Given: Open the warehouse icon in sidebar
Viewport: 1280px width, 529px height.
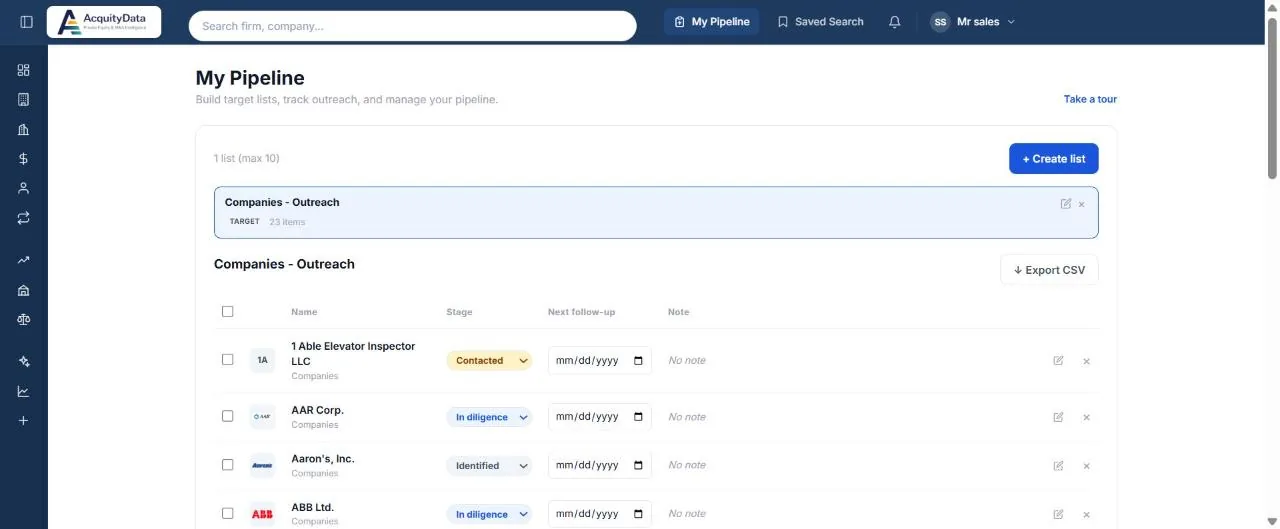Looking at the screenshot, I should click(24, 290).
